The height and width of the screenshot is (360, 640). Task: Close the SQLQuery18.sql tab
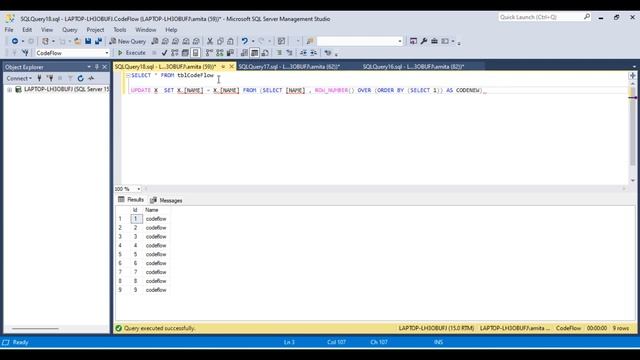click(x=231, y=67)
